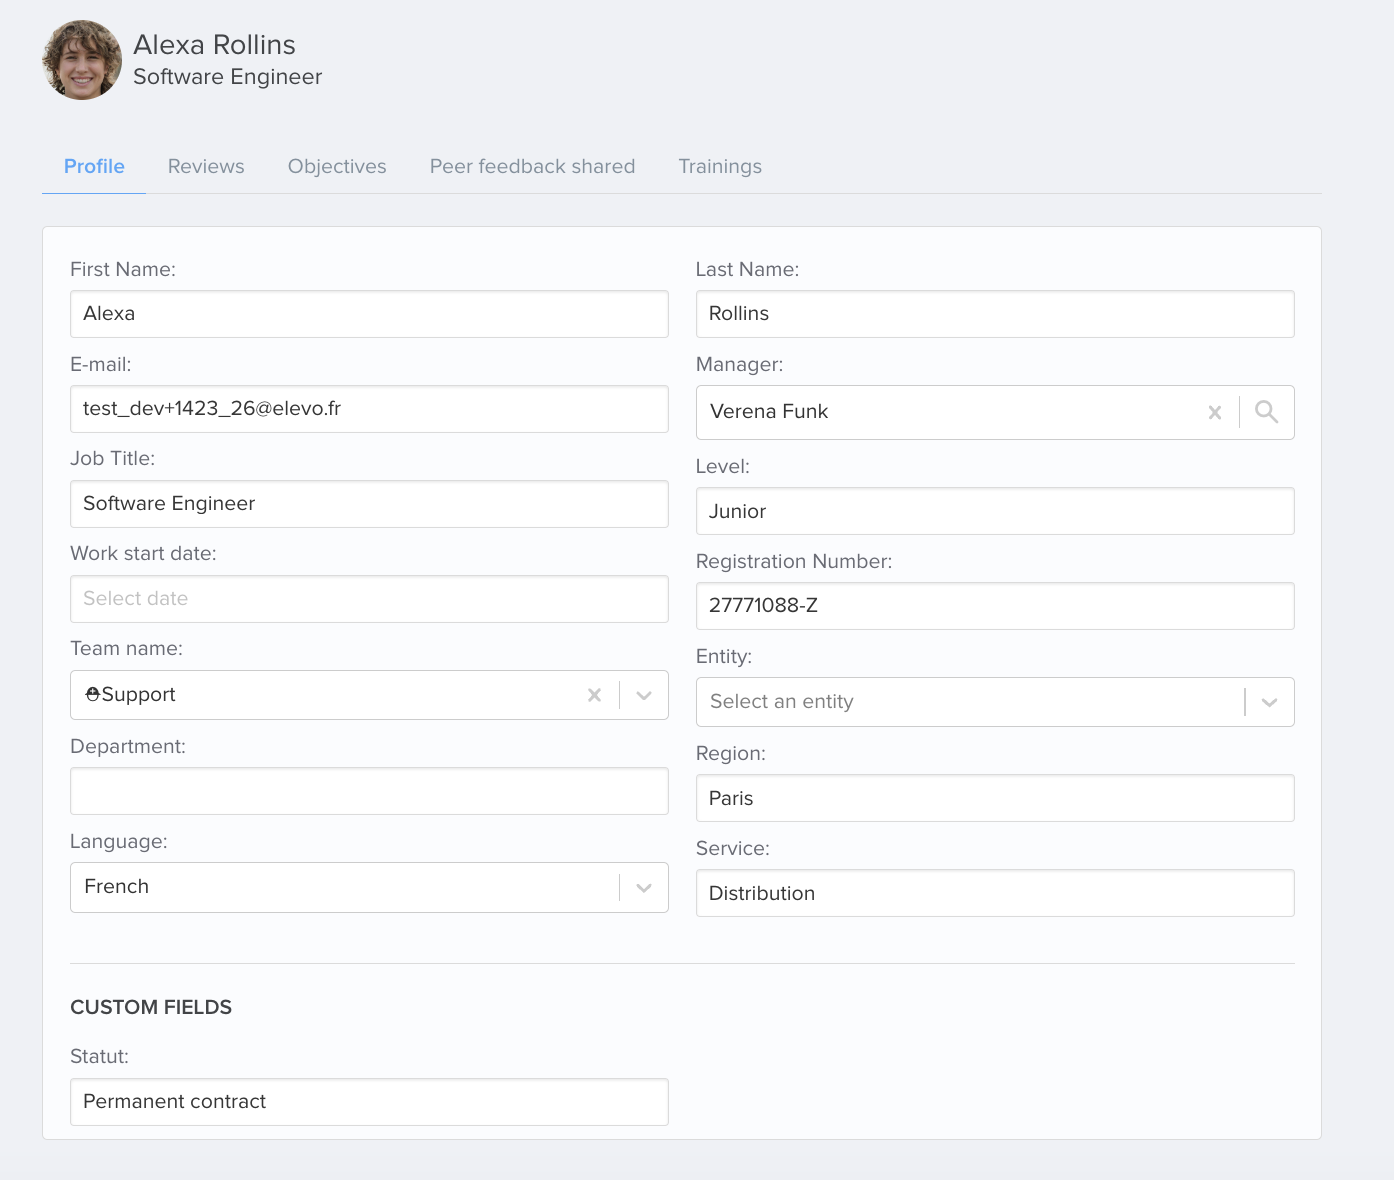Click the Statut custom field input

(369, 1102)
